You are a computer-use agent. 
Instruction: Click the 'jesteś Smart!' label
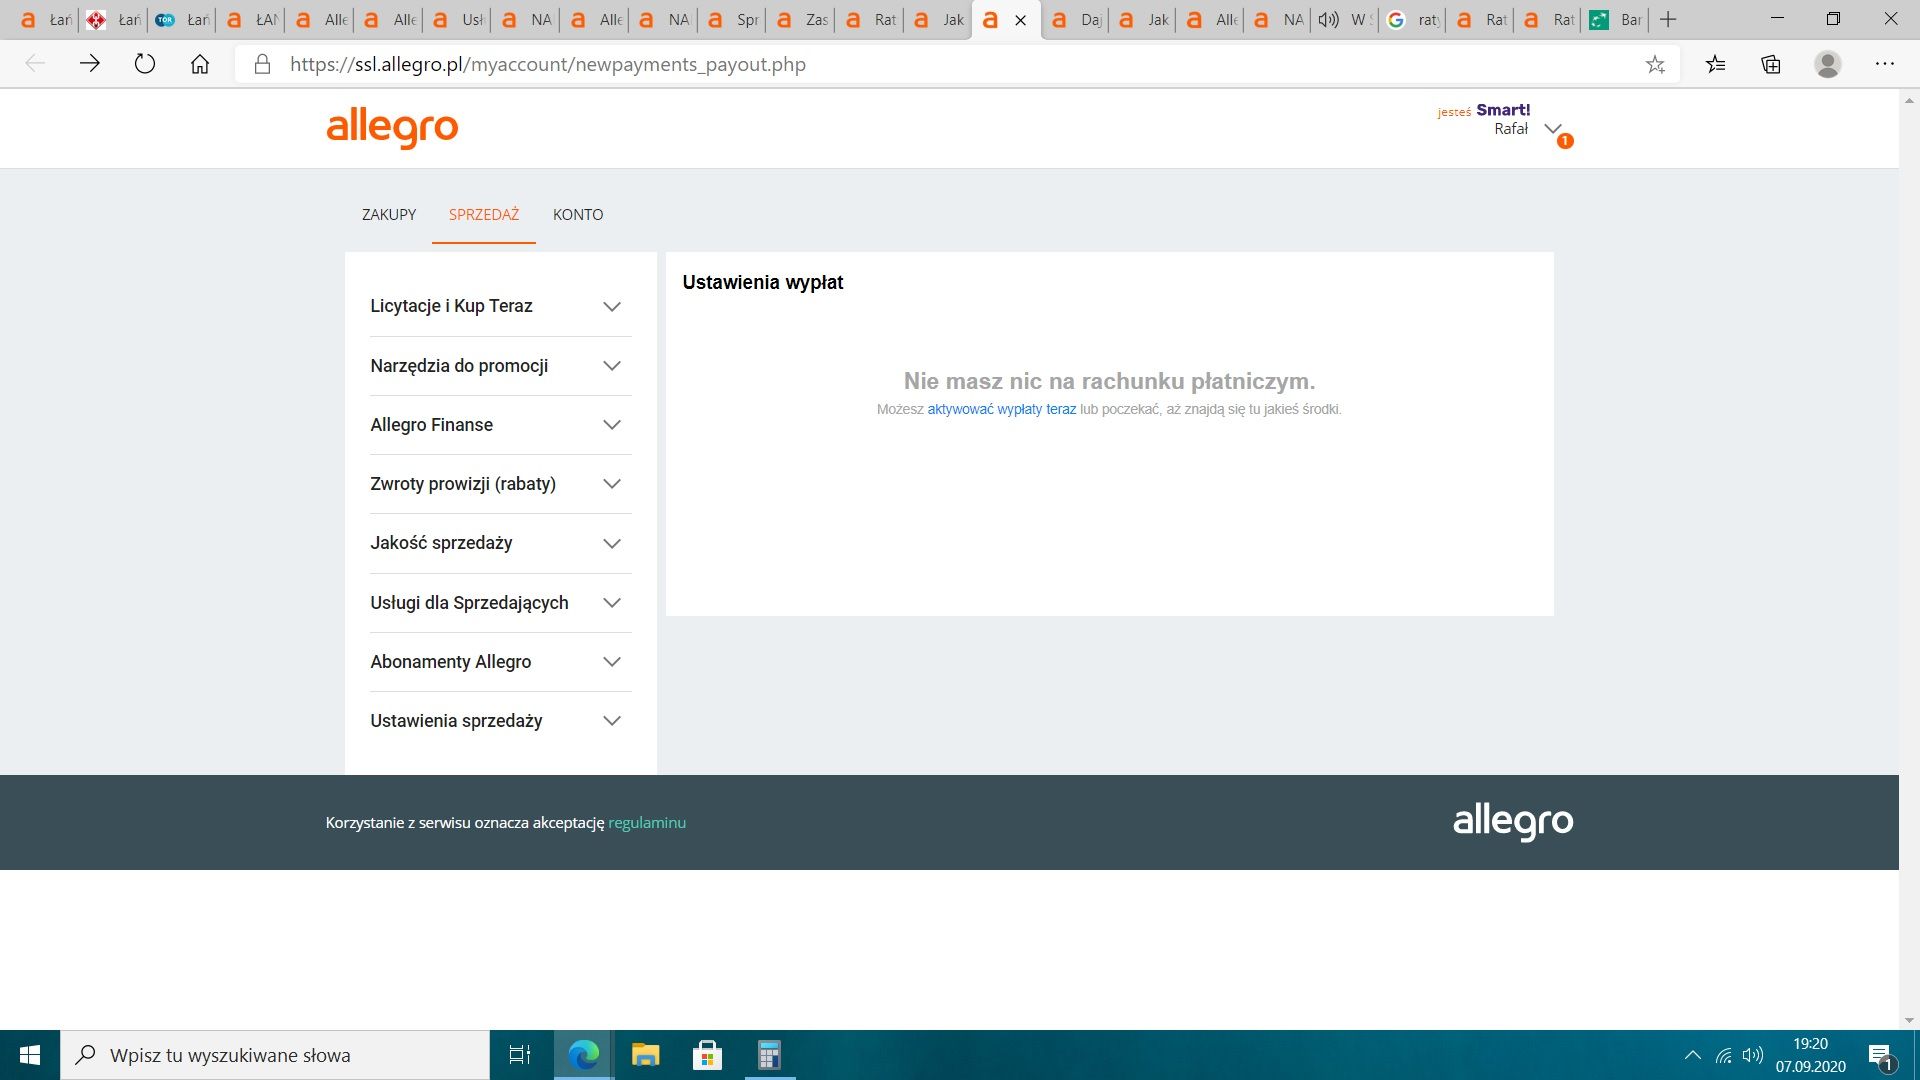(1484, 110)
